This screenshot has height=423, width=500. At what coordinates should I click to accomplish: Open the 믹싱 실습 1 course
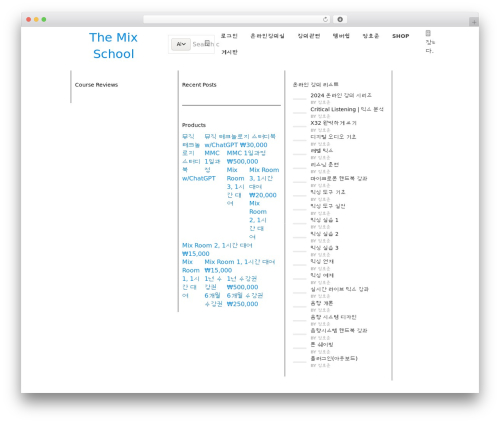coord(324,220)
